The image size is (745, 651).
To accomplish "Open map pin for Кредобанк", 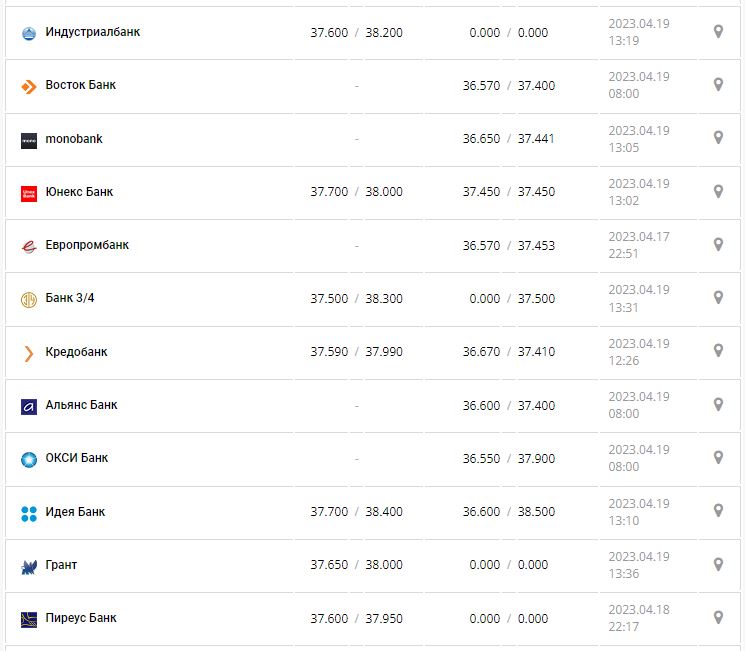I will 718,351.
